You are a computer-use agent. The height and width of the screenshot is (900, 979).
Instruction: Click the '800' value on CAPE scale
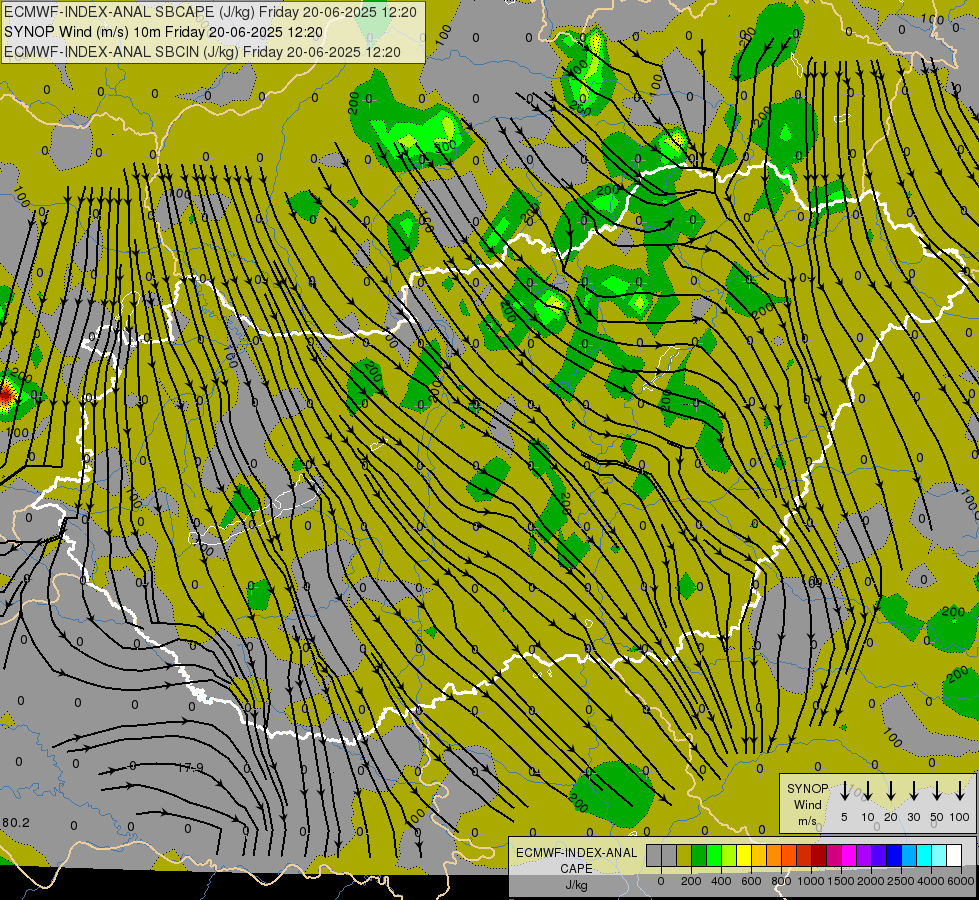781,881
